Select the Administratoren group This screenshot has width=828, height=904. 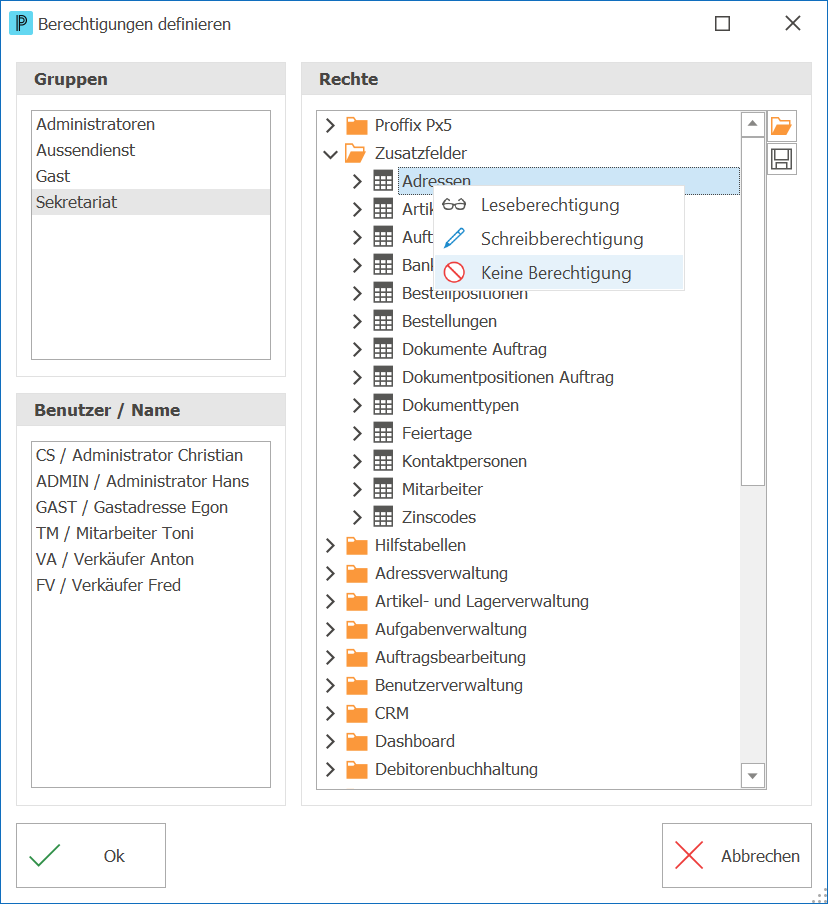pos(150,125)
